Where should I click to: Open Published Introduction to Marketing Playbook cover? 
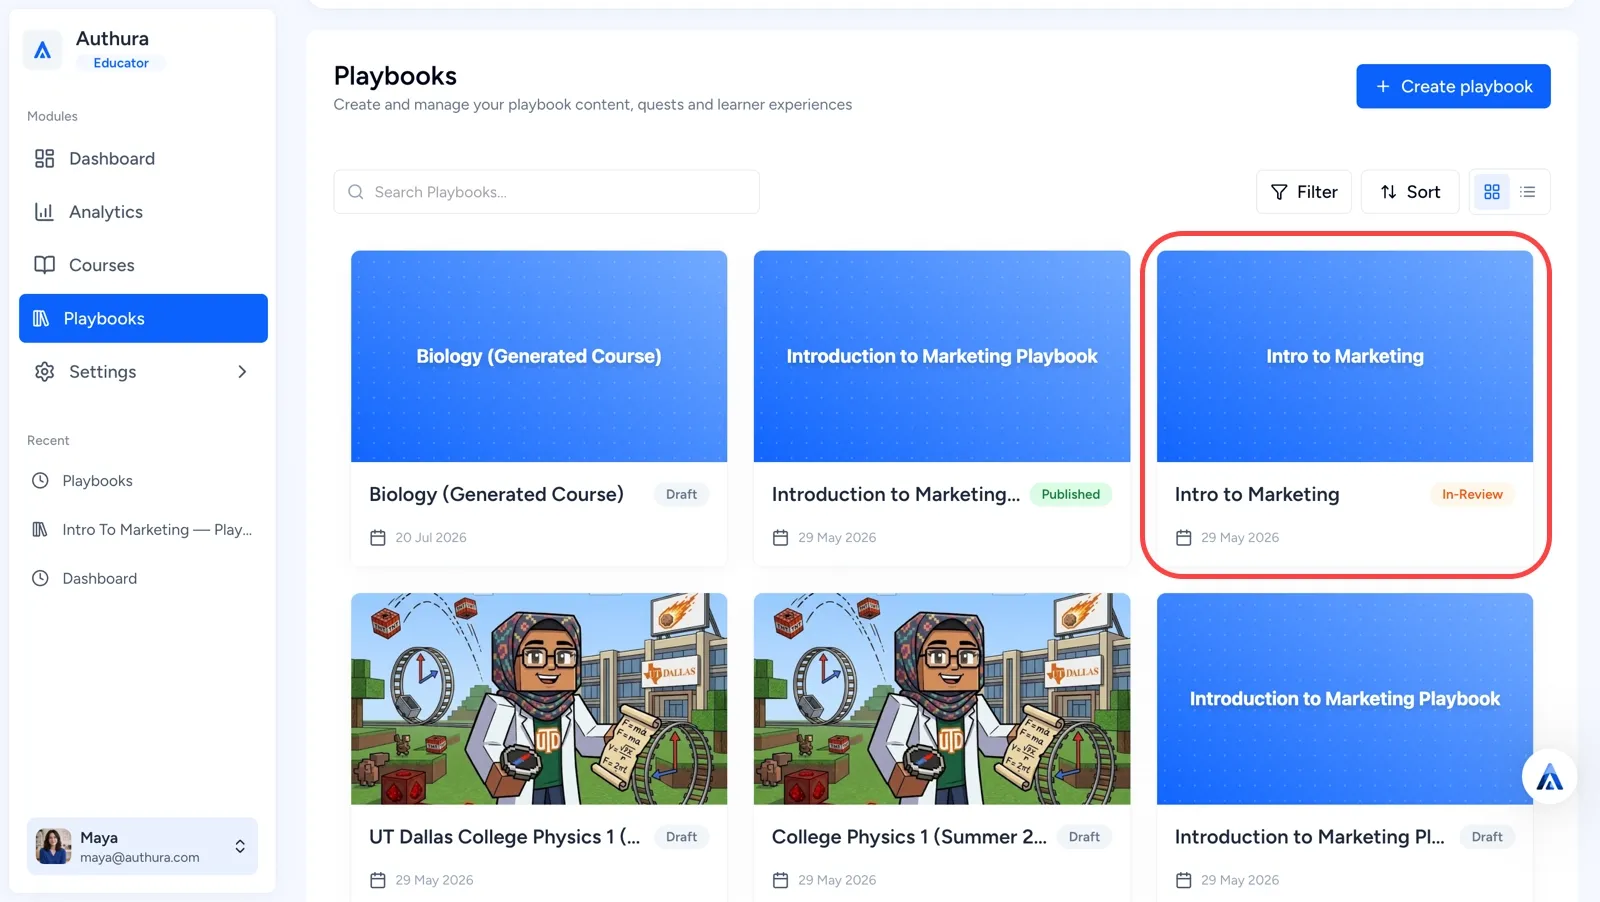[x=942, y=356]
